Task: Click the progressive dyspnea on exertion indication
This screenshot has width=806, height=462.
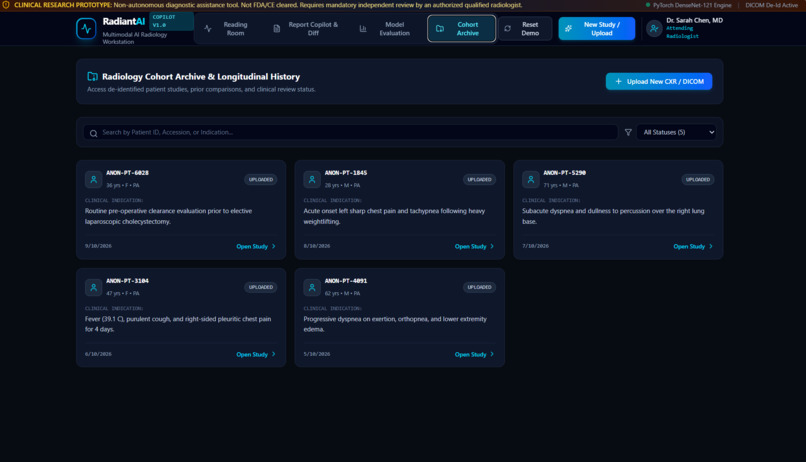Action: click(x=395, y=324)
